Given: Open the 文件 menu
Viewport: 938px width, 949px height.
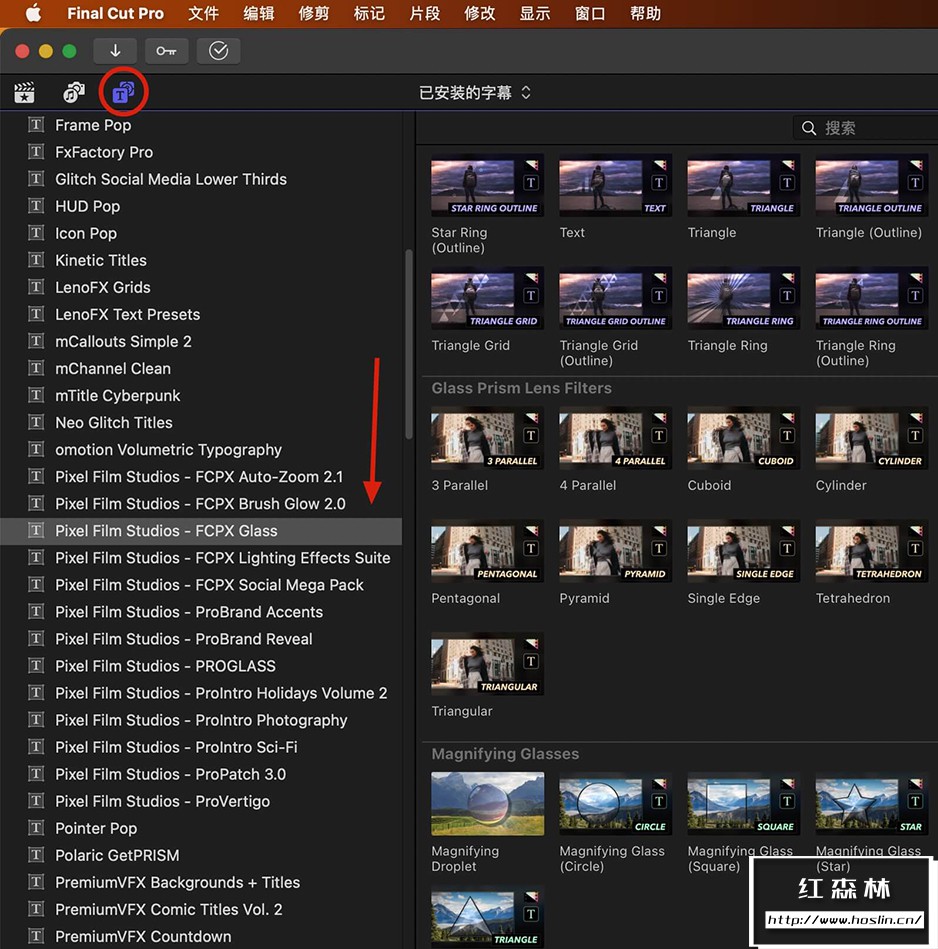Looking at the screenshot, I should click(203, 14).
